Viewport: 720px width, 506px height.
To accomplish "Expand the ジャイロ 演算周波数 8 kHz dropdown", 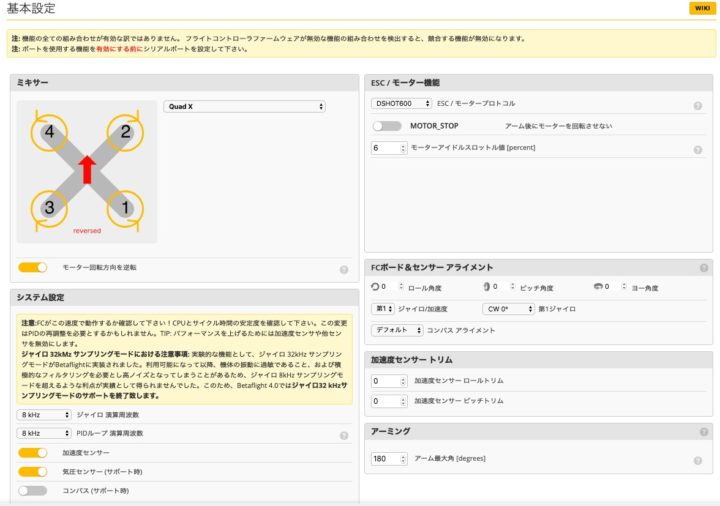I will [x=44, y=414].
